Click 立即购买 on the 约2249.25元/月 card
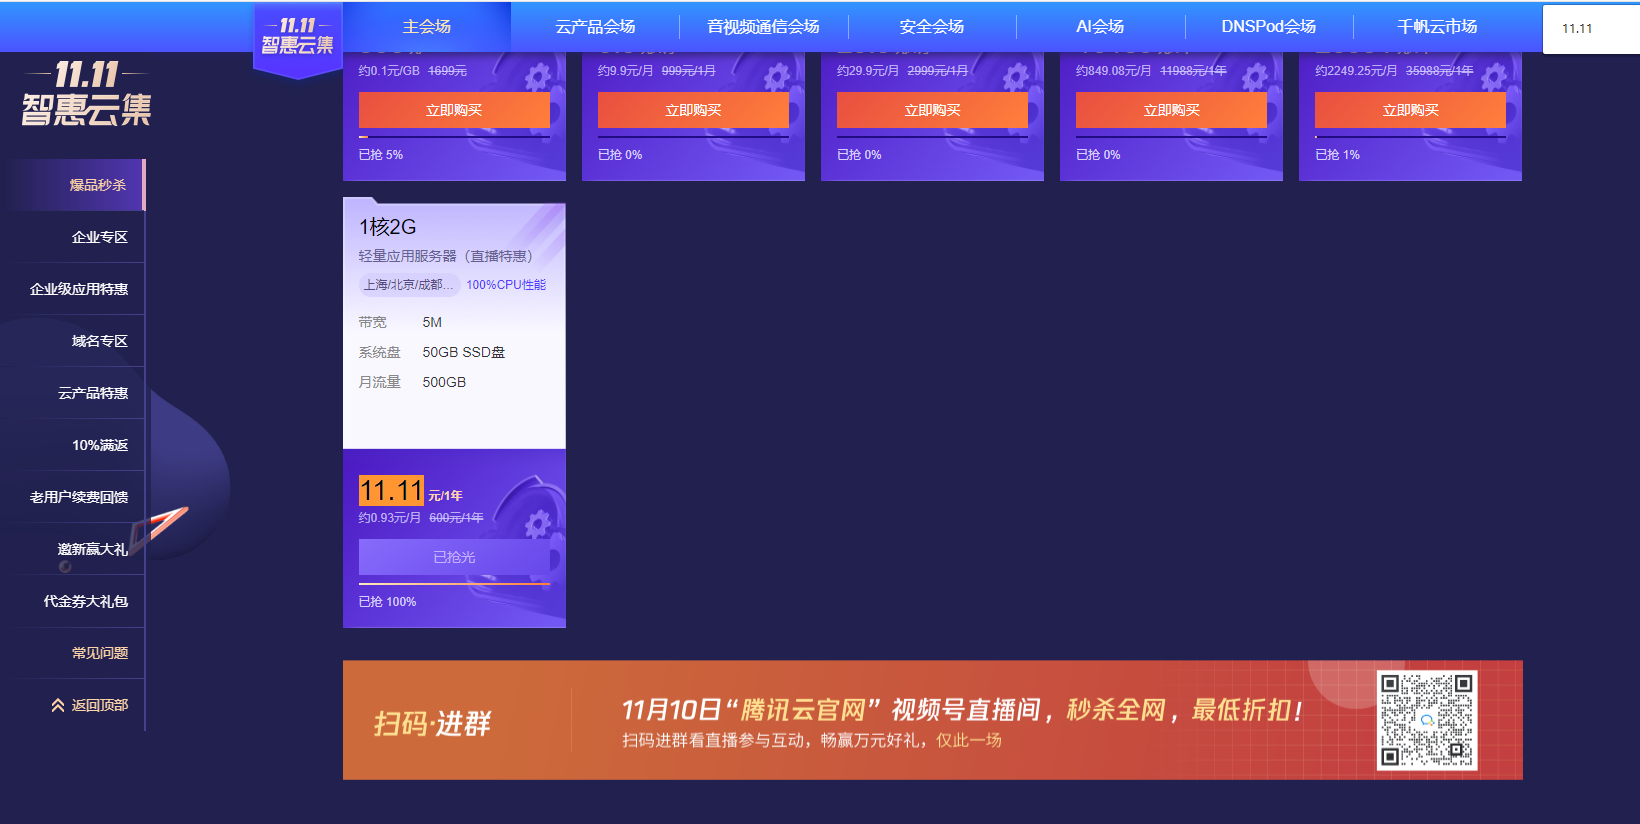This screenshot has height=824, width=1640. click(x=1410, y=110)
